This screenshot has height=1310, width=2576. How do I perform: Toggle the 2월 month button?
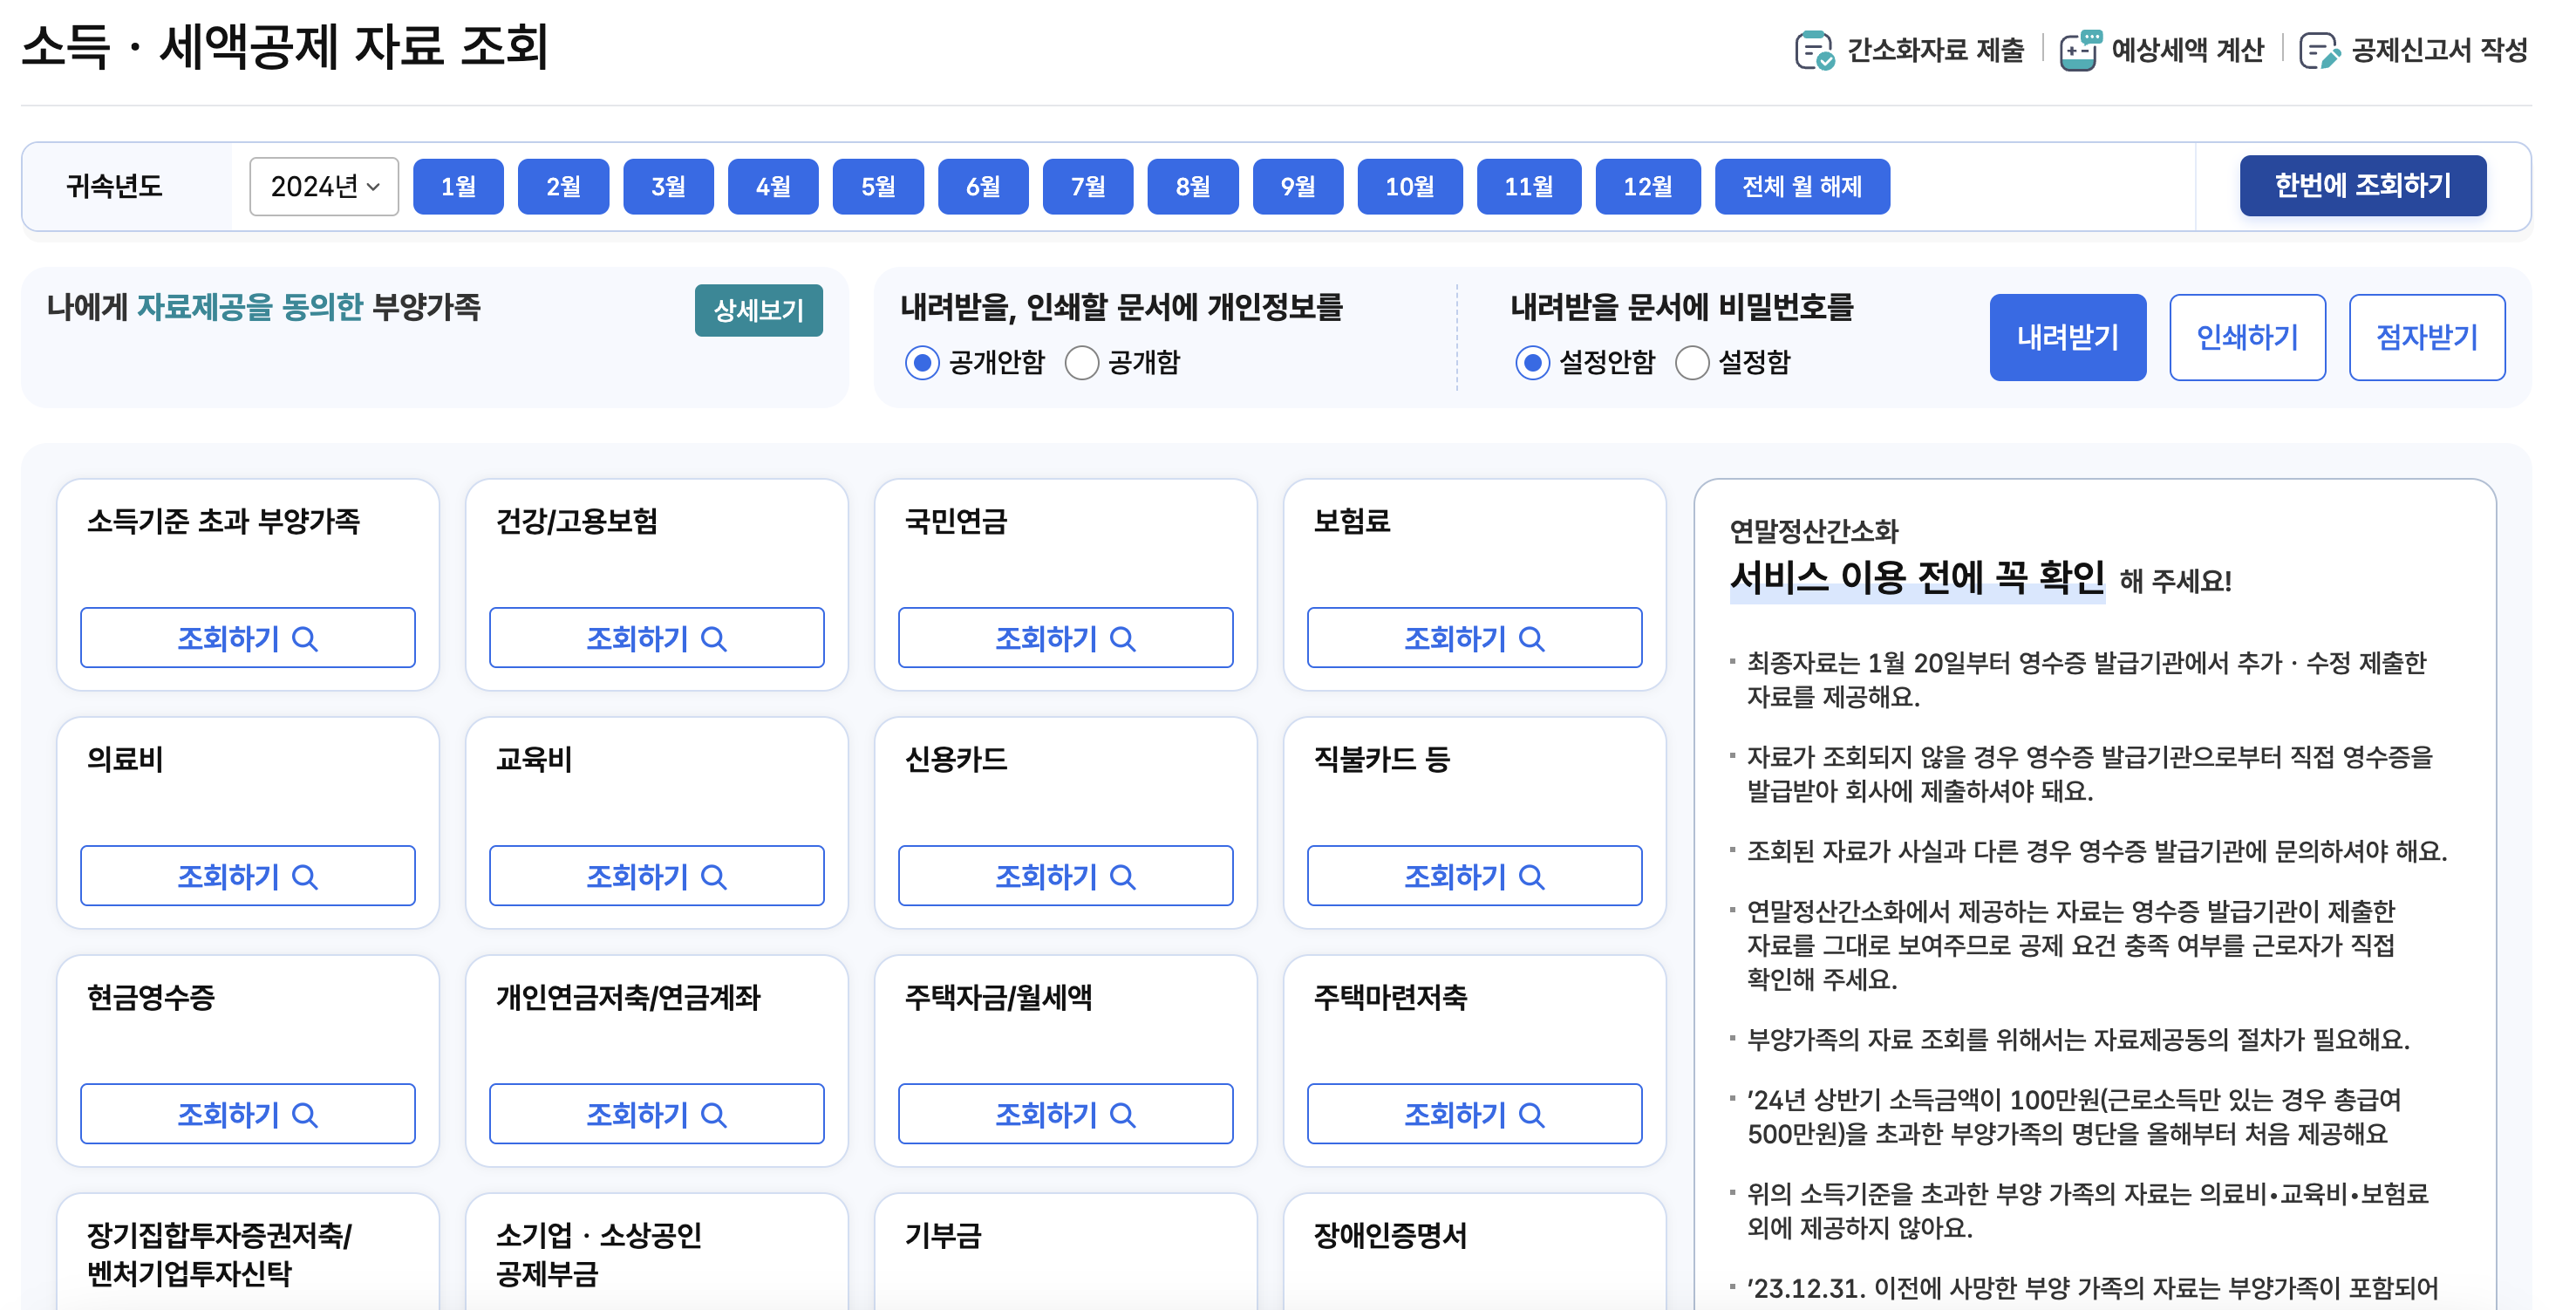(563, 187)
